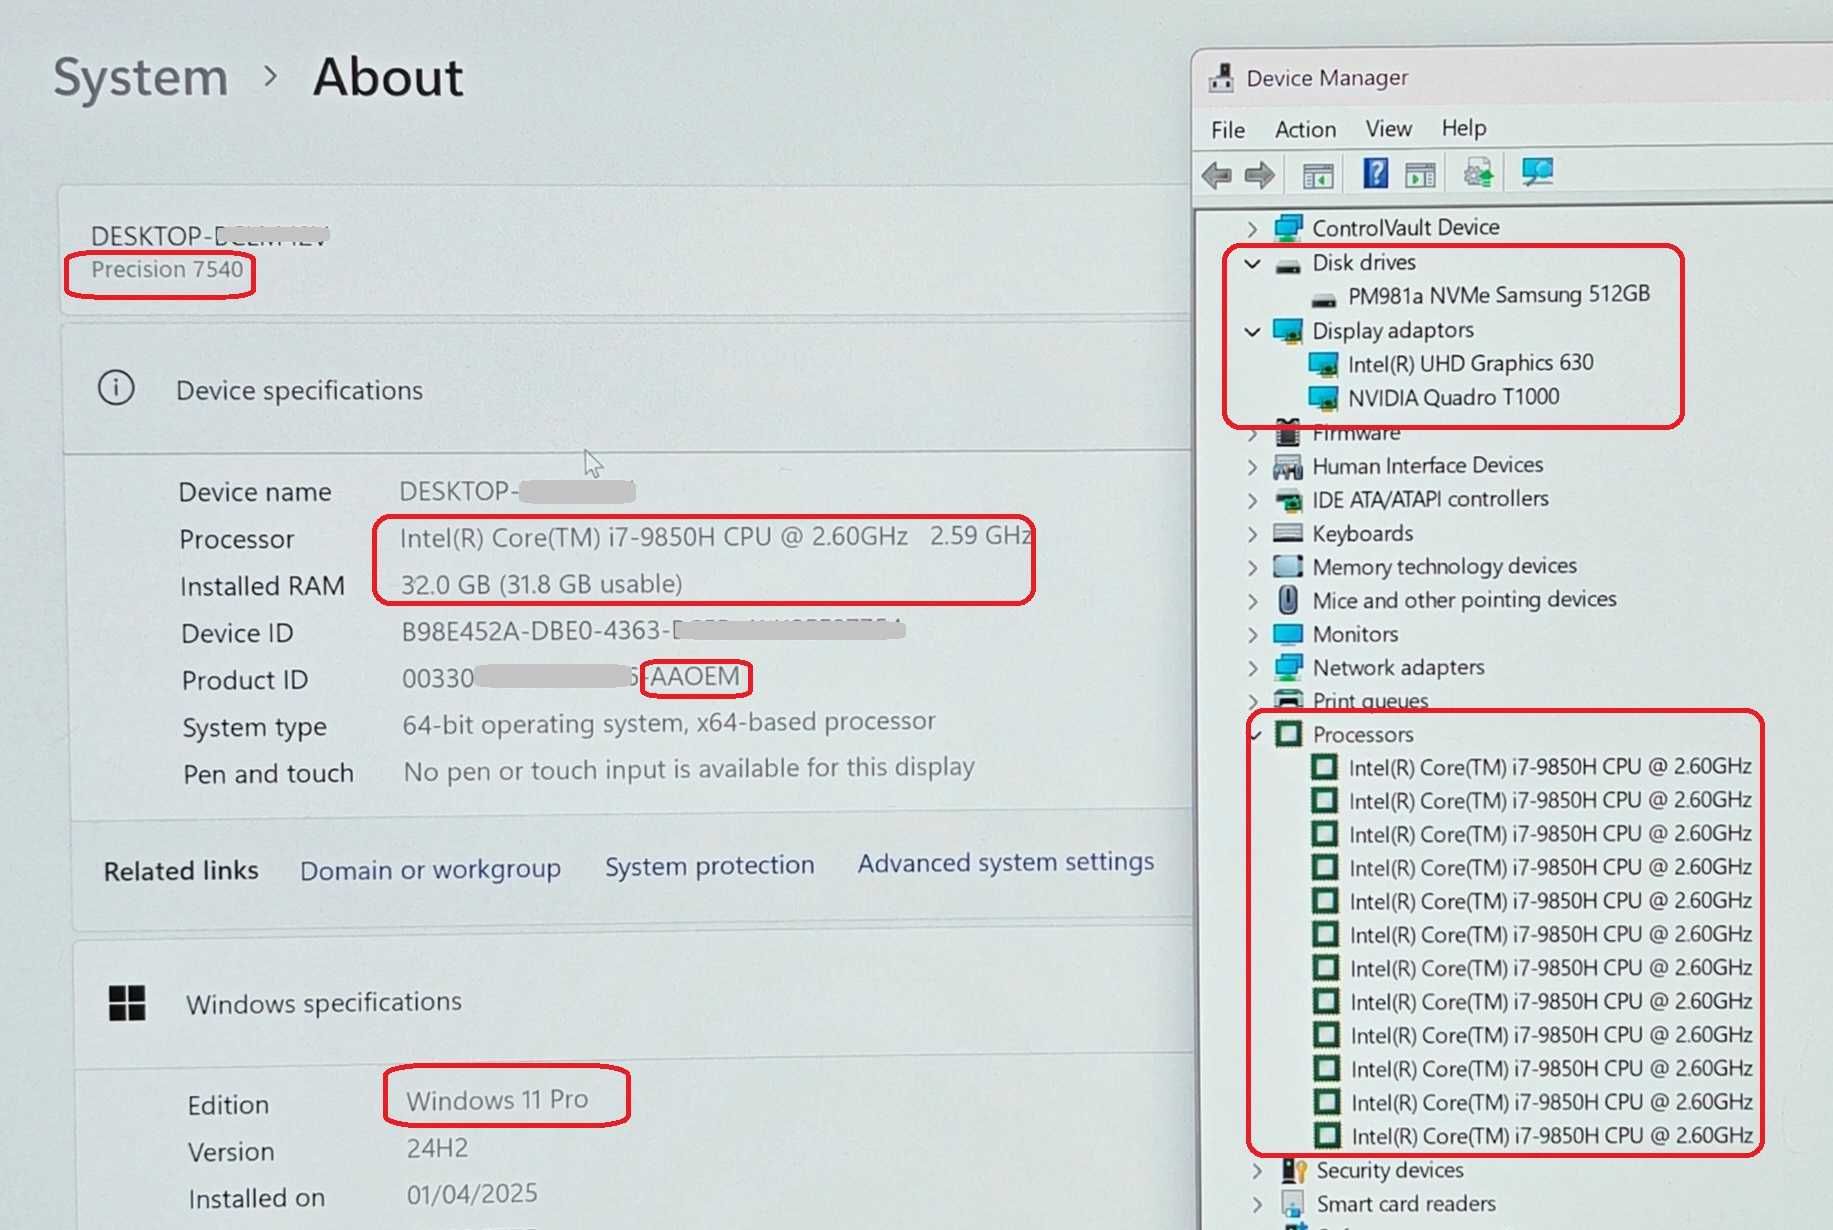Expand Security devices category

tap(1257, 1171)
